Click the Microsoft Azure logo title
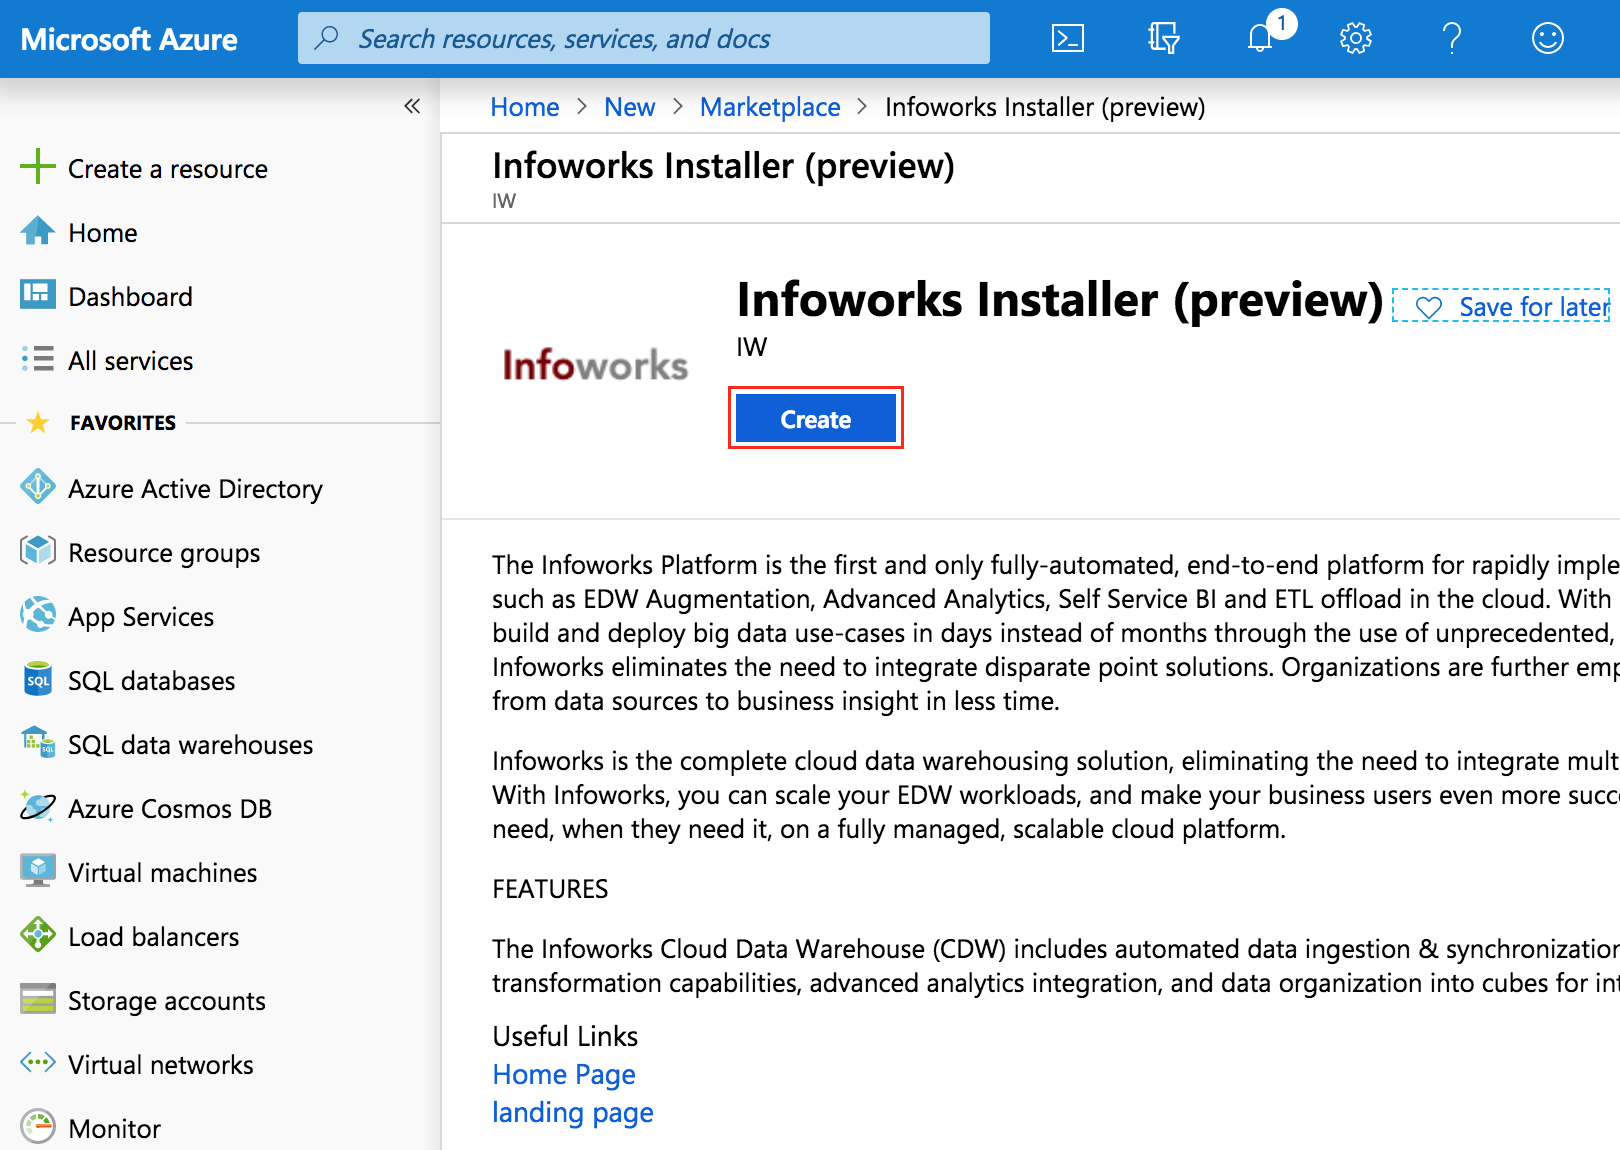This screenshot has height=1150, width=1620. [x=129, y=39]
